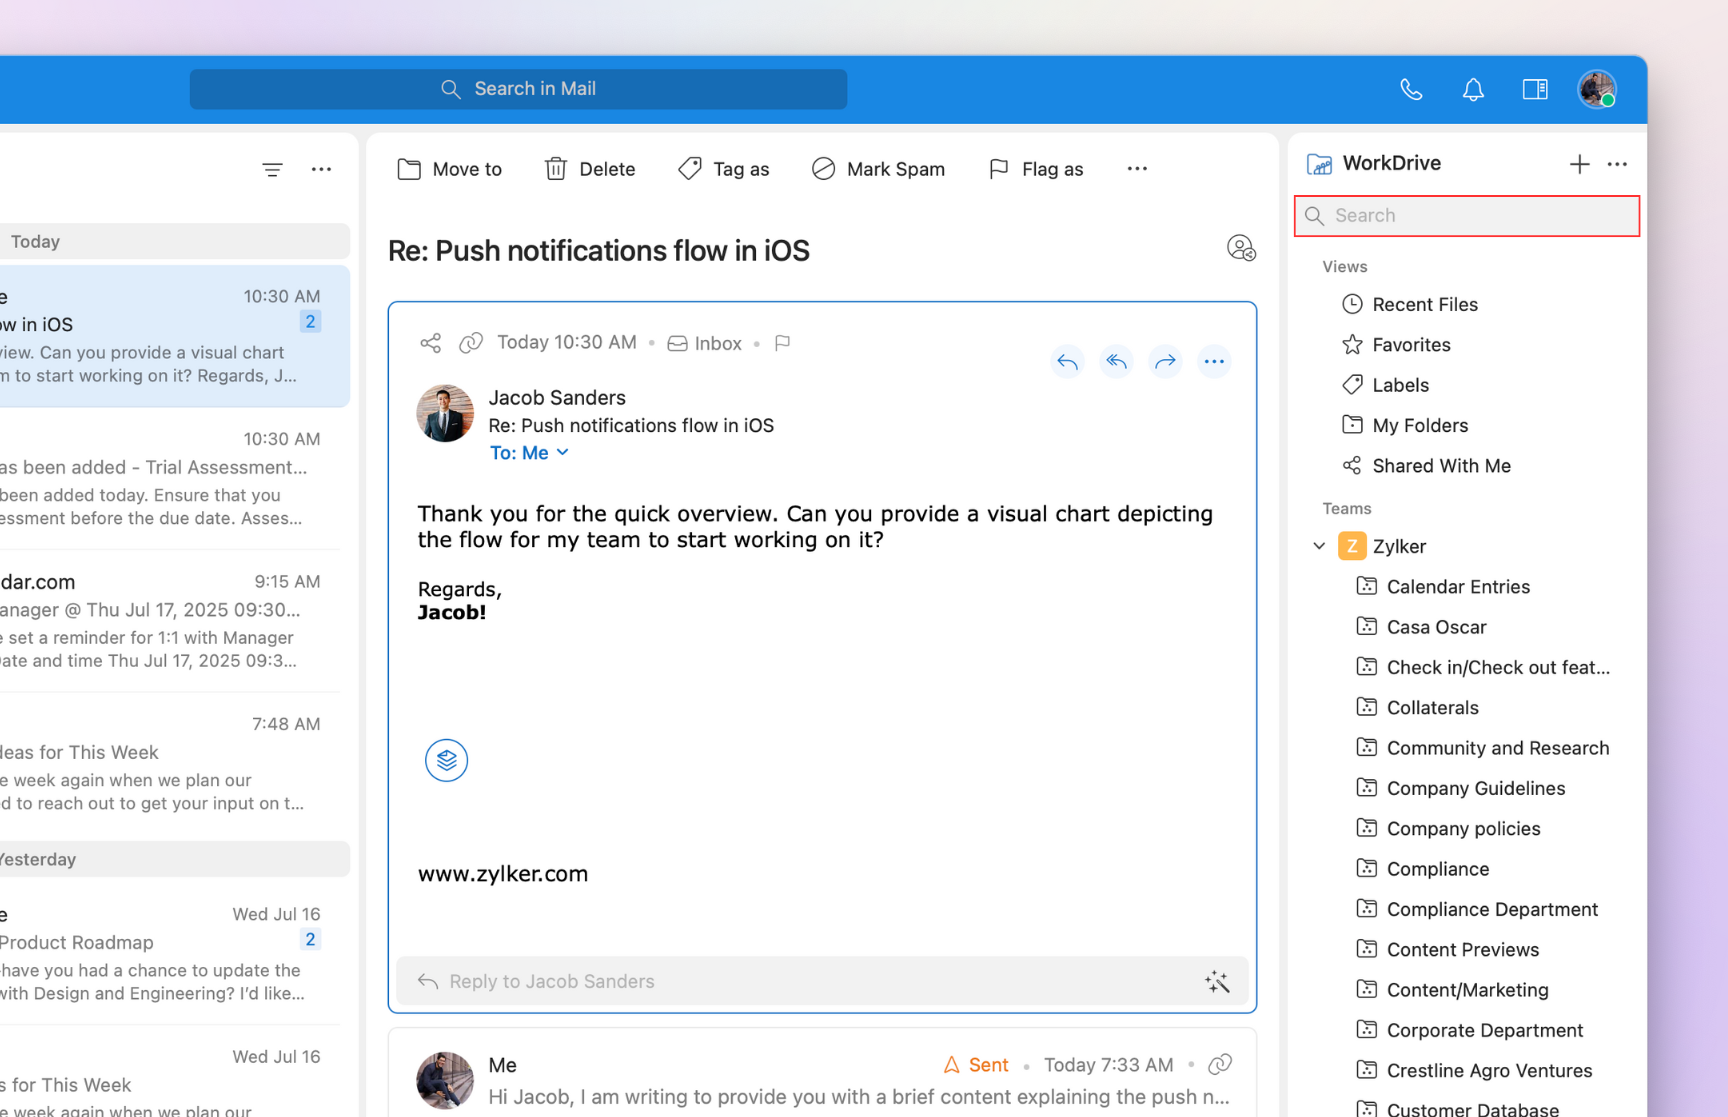Image resolution: width=1728 pixels, height=1117 pixels.
Task: Open the 9:15 AM reminder email
Action: tap(170, 621)
